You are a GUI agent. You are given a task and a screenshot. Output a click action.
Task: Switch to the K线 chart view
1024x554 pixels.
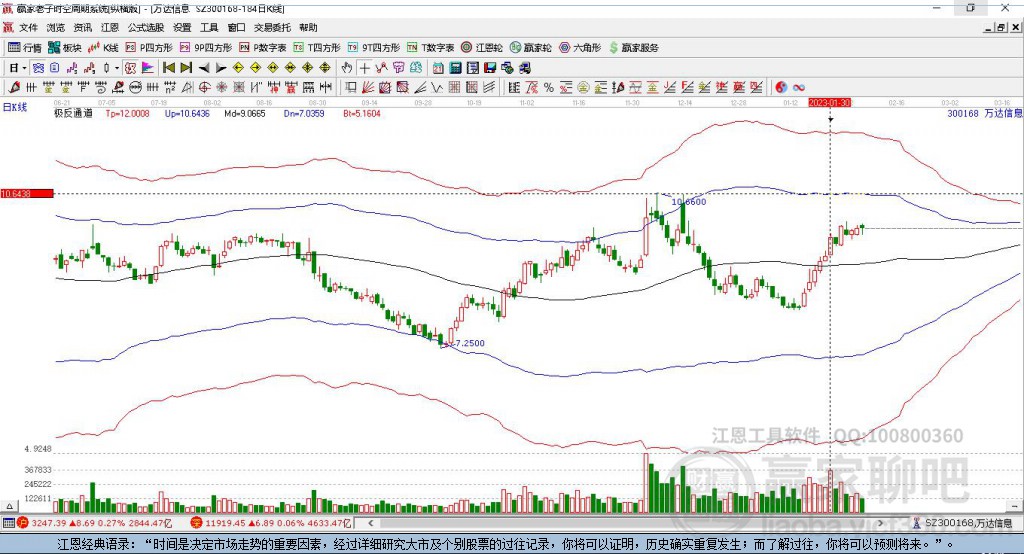point(103,48)
